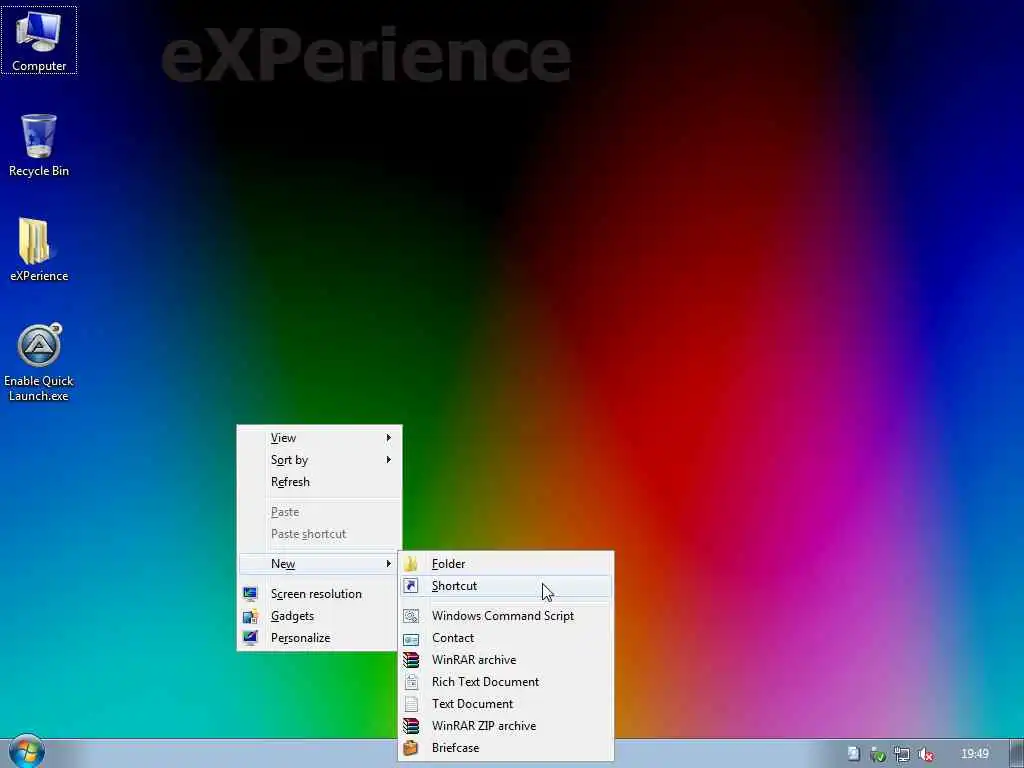Click the Show desktop strip beside clock

(x=1016, y=754)
